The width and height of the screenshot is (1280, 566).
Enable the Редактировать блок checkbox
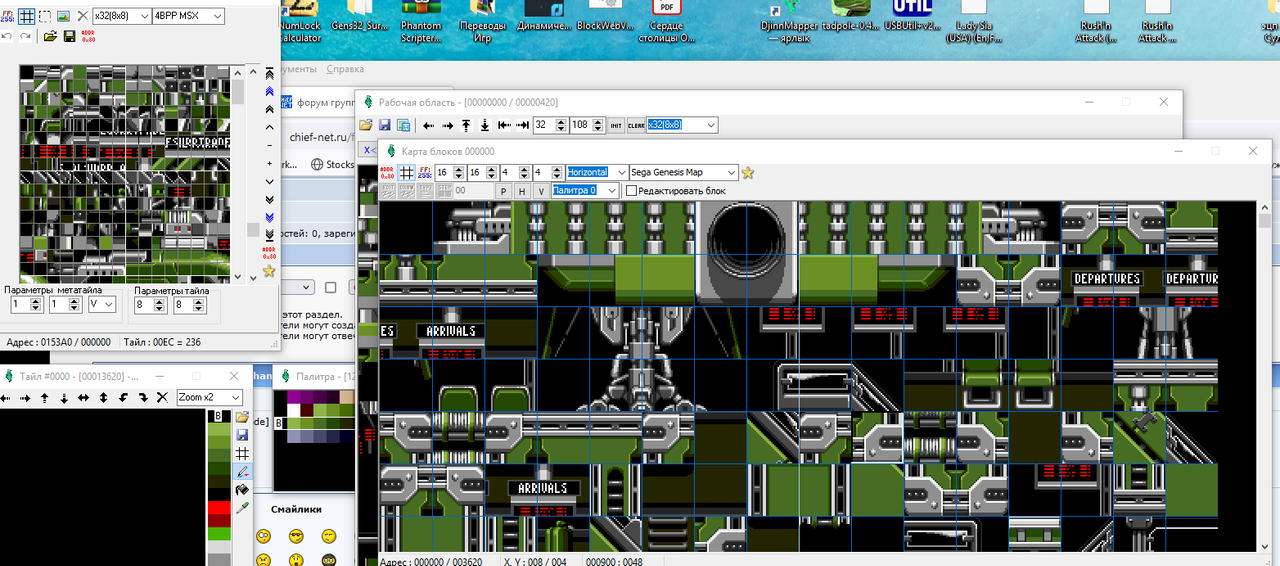click(x=631, y=190)
